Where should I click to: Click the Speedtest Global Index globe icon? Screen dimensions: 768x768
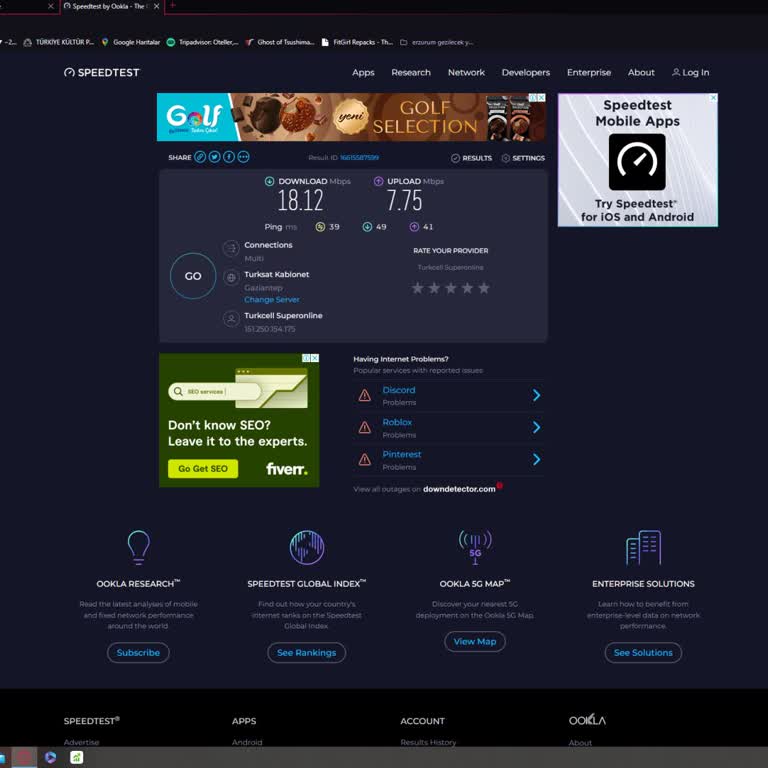[307, 547]
